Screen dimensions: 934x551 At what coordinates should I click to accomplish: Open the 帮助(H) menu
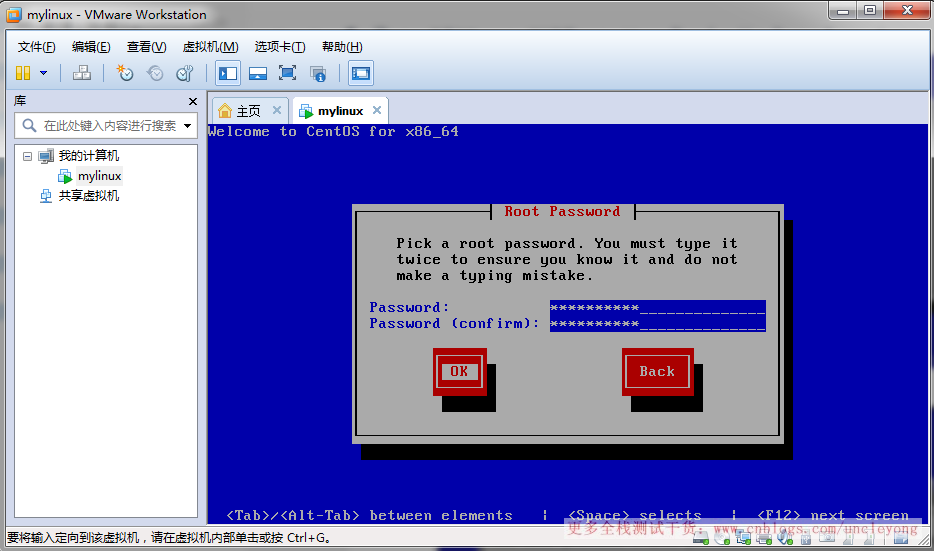(342, 47)
